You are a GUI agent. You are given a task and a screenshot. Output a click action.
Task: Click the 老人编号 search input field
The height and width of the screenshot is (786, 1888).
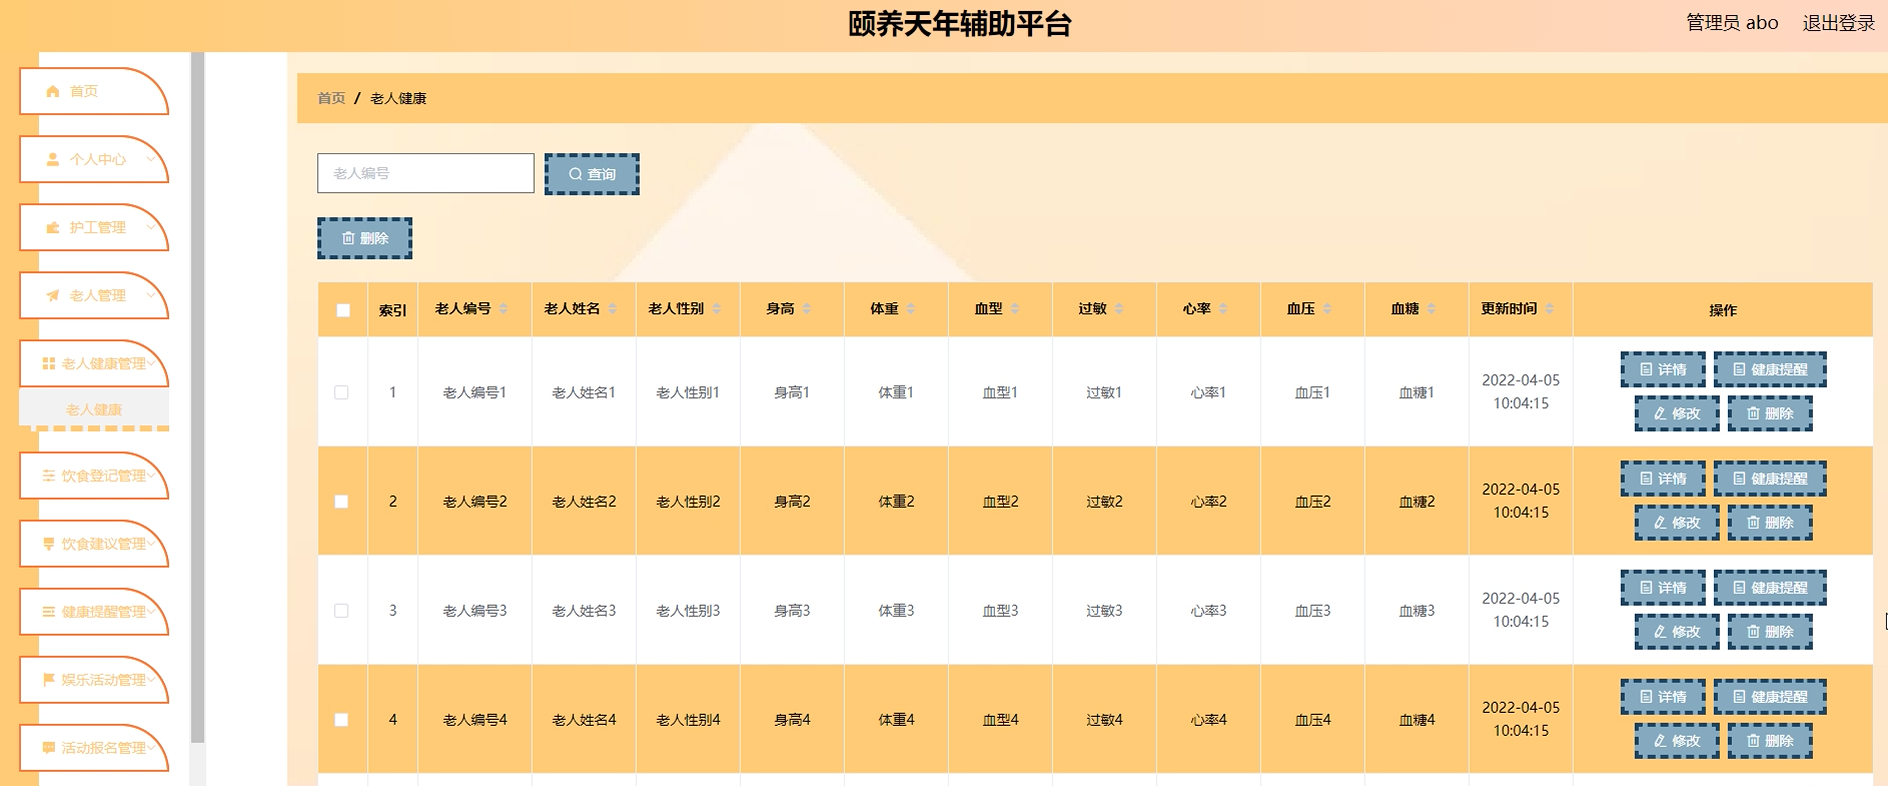click(426, 173)
